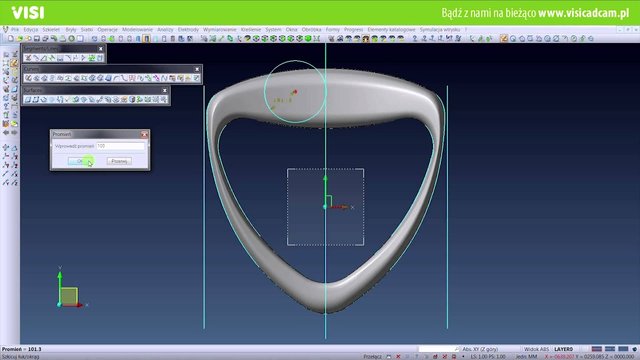Click the first magnifier zoom icon
640x360 pixels.
[x=513, y=38]
